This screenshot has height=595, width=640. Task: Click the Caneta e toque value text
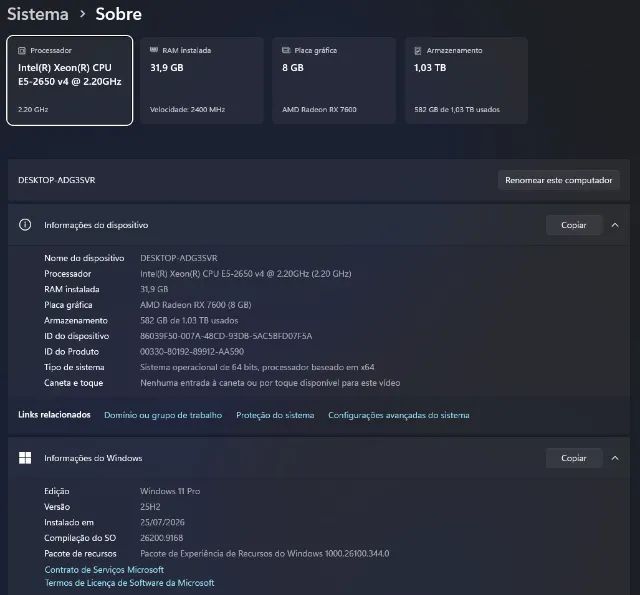pos(270,383)
